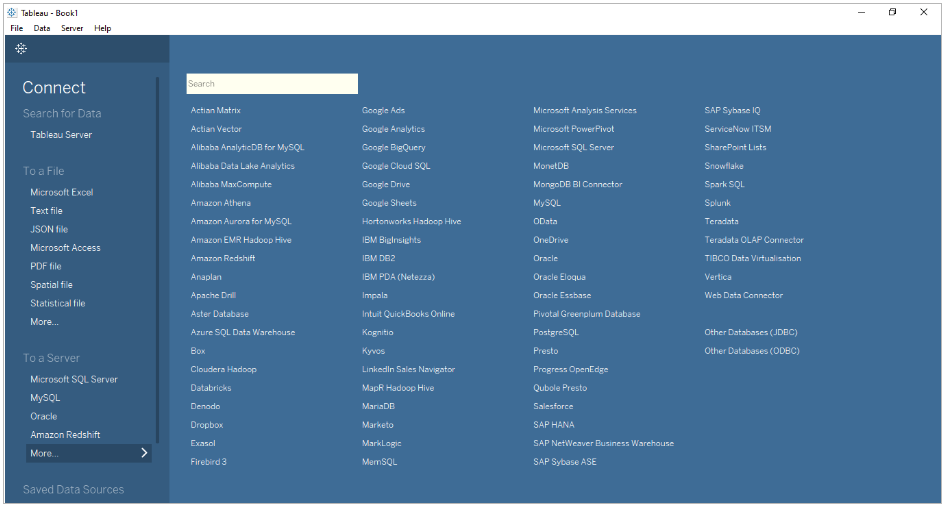Open the Data menu
Screen dimensions: 946x506
click(x=41, y=28)
